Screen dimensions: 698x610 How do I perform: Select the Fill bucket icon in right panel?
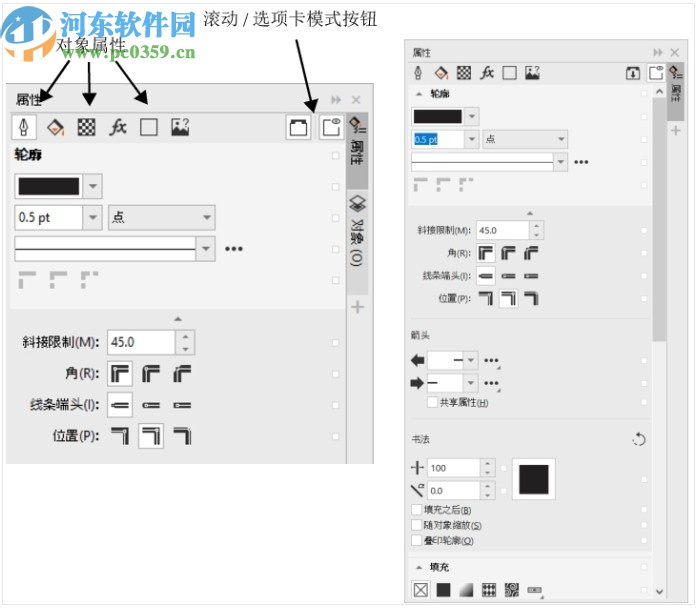(441, 73)
